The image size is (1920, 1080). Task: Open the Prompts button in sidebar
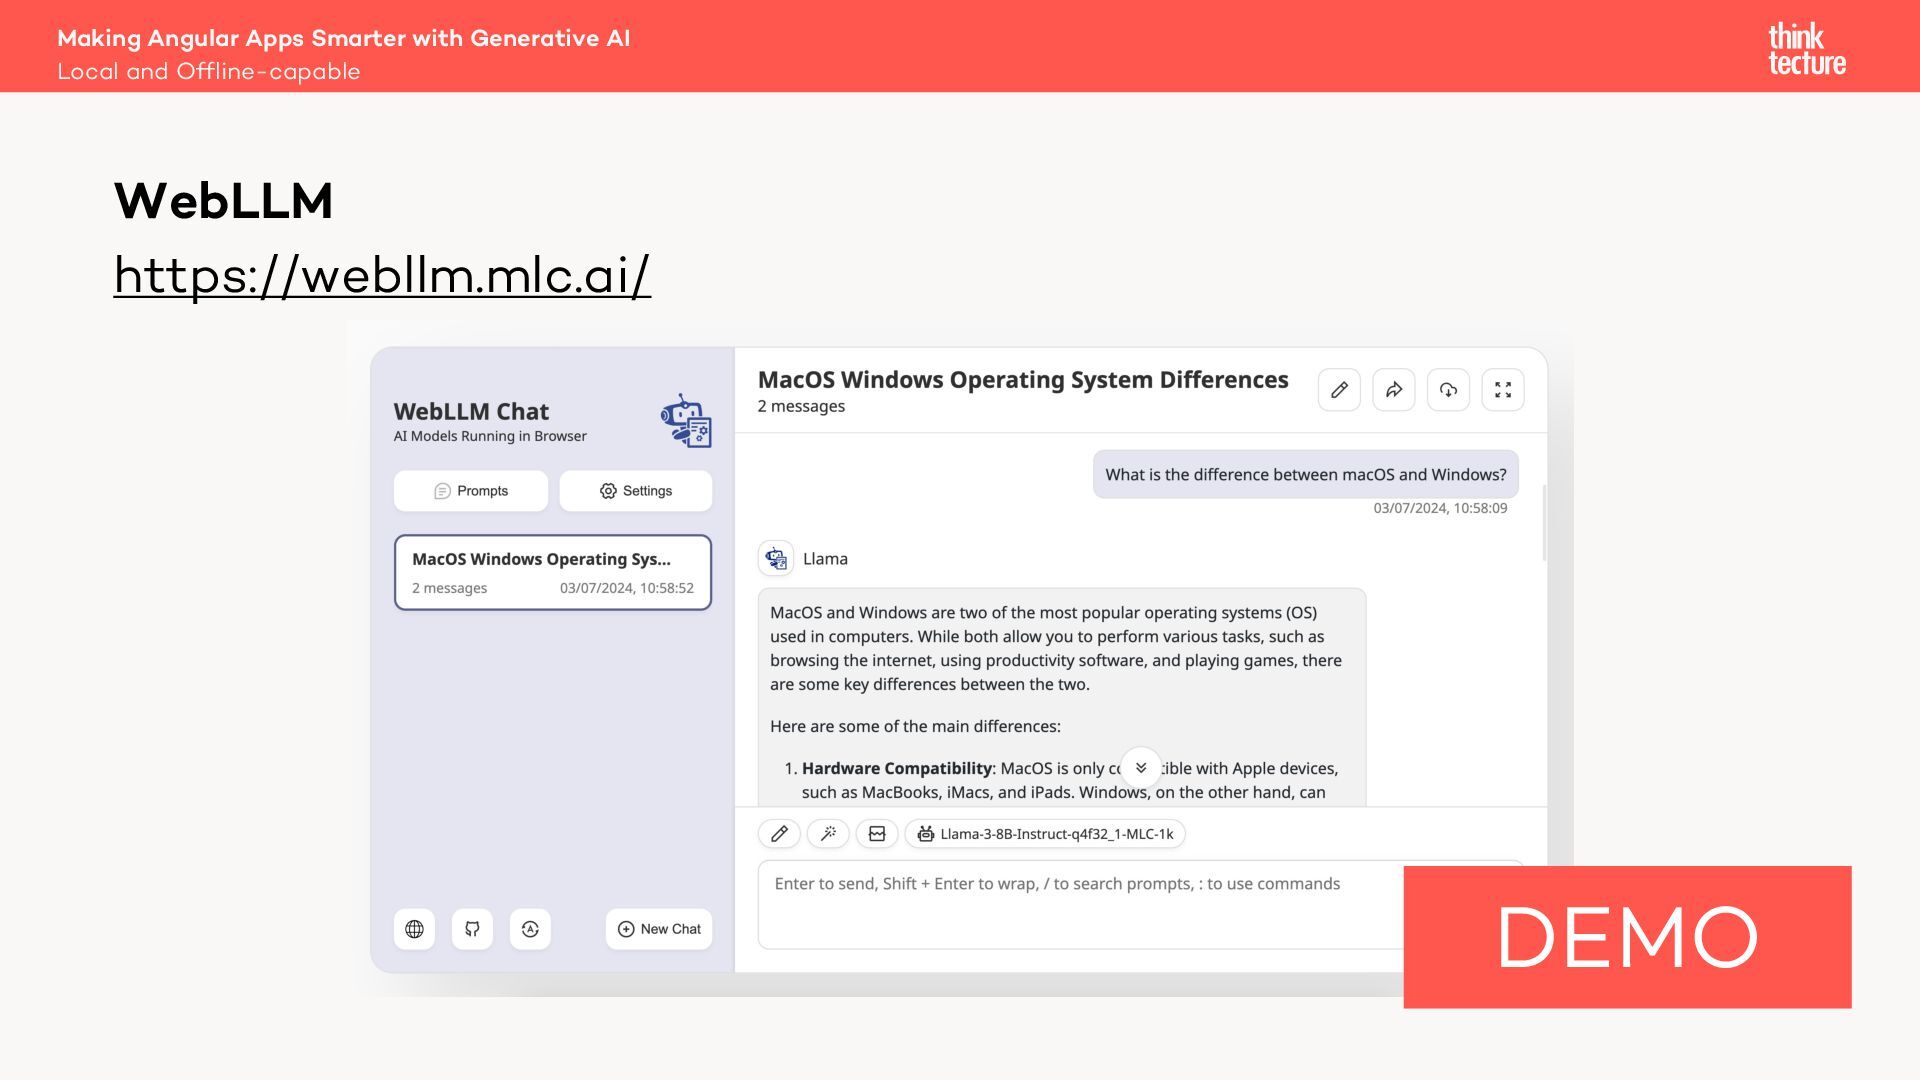coord(471,491)
